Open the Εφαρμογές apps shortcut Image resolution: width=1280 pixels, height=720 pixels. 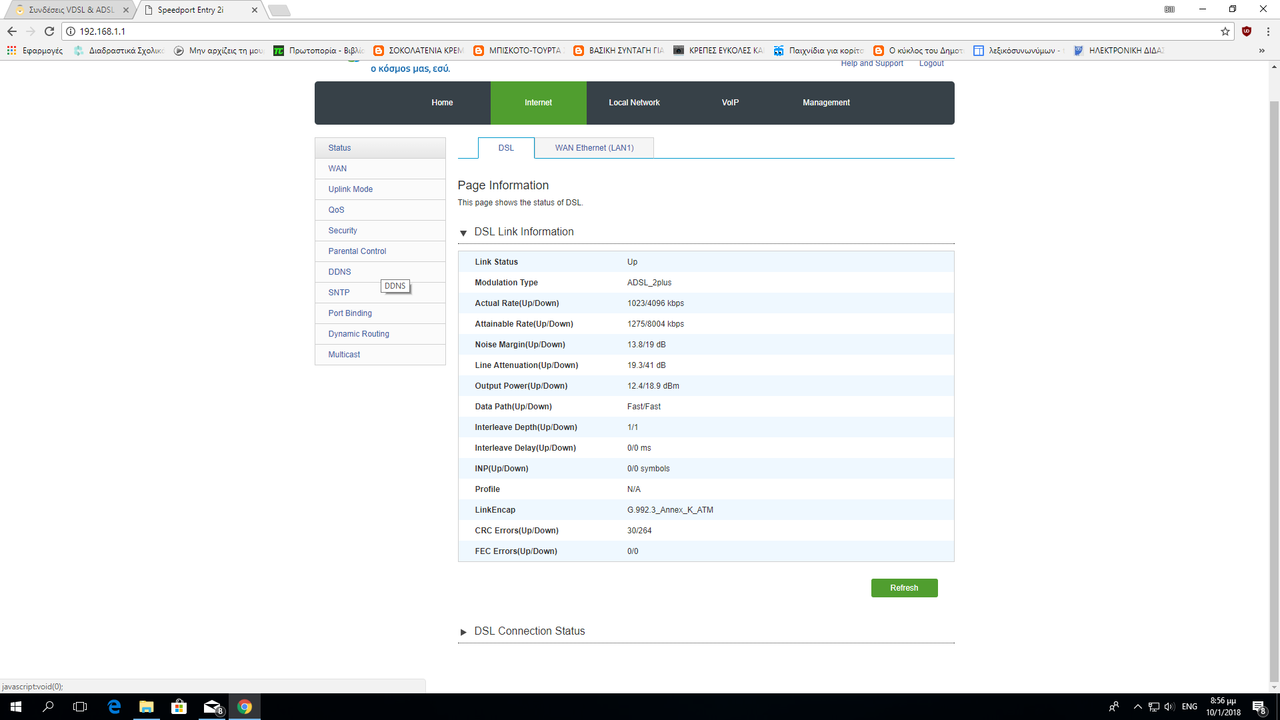[35, 50]
